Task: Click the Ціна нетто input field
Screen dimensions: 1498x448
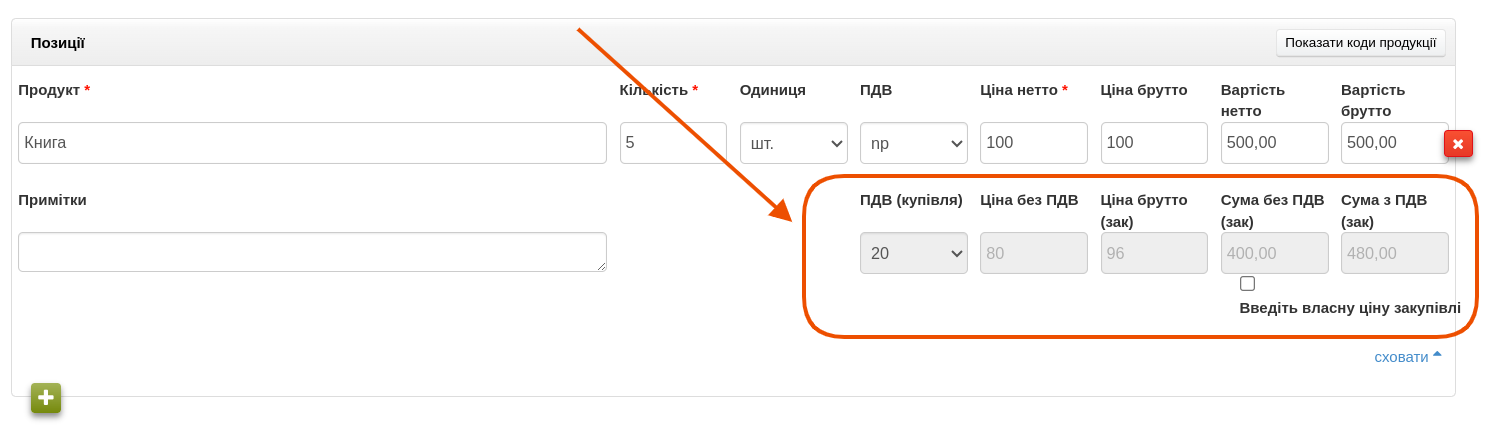Action: click(1033, 143)
